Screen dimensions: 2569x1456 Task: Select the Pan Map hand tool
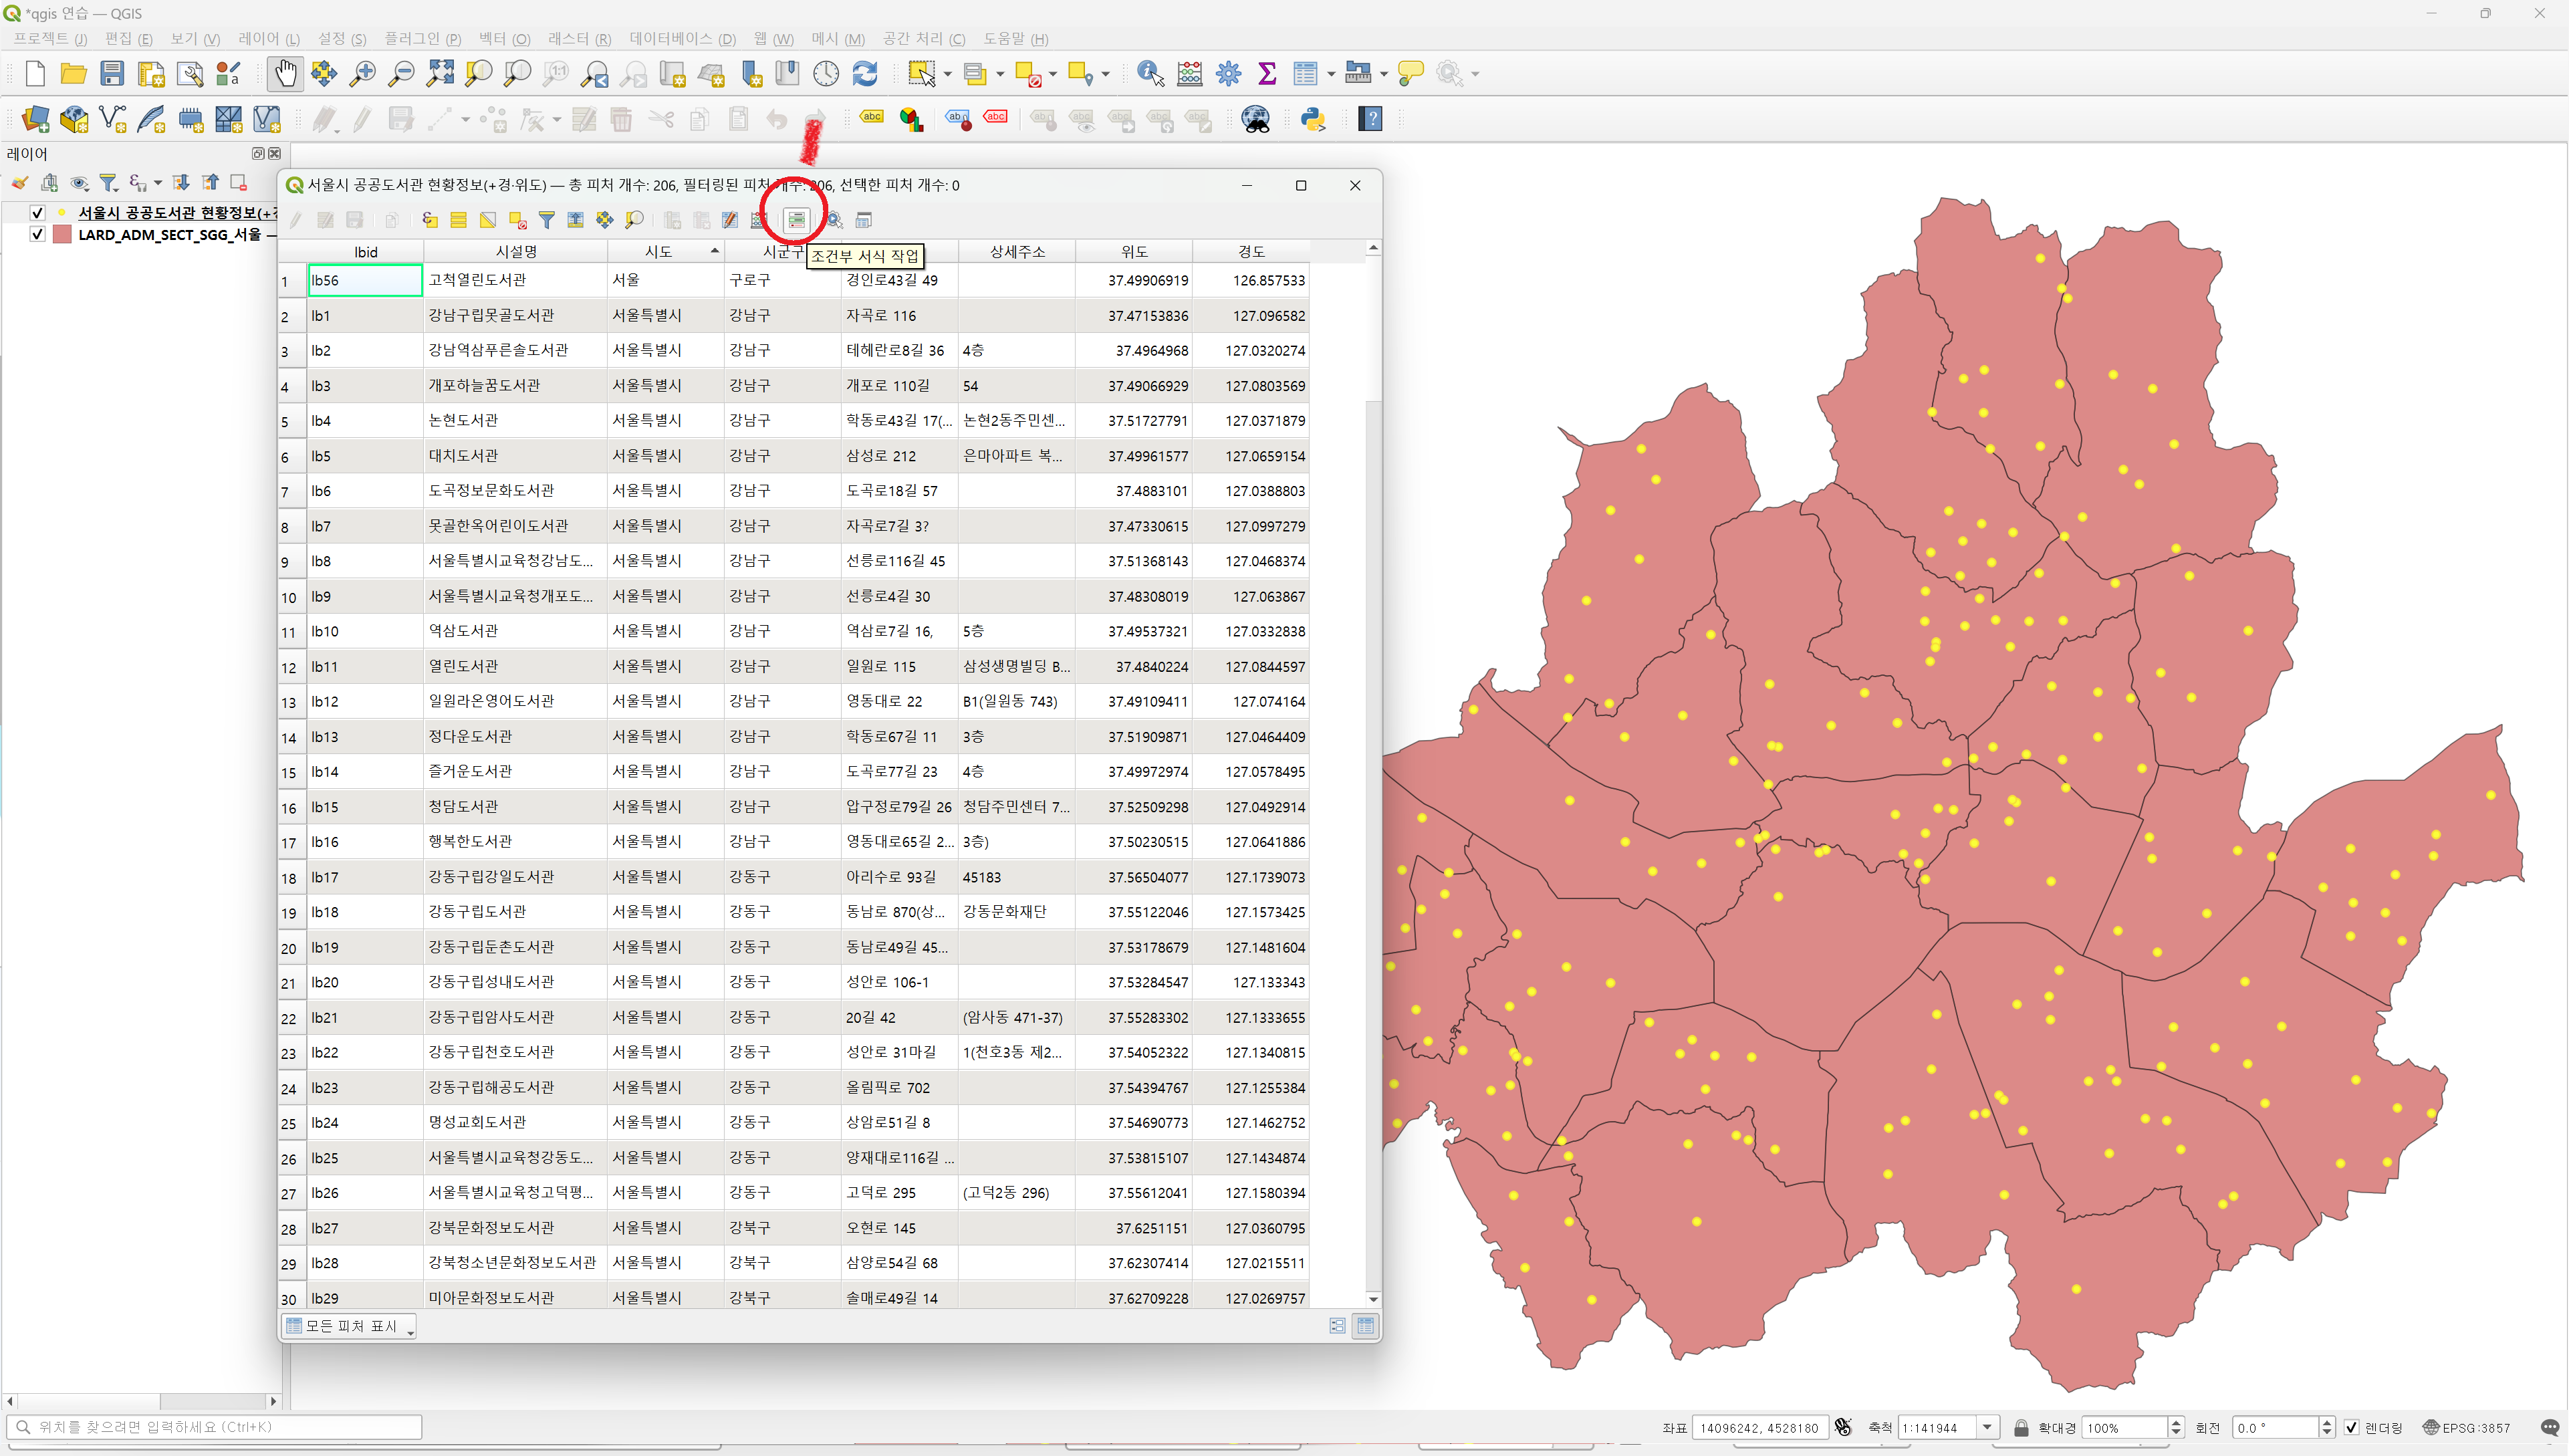click(x=285, y=74)
